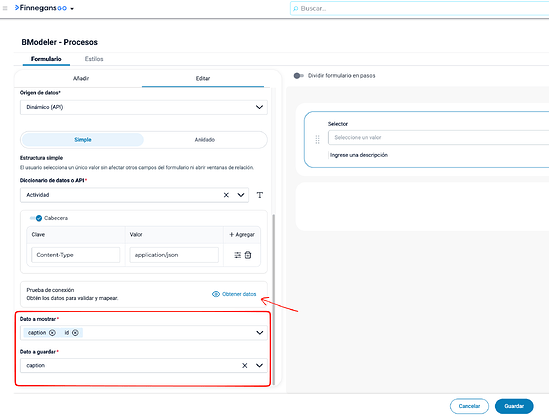Remove the id tag
The height and width of the screenshot is (419, 549).
coord(75,333)
